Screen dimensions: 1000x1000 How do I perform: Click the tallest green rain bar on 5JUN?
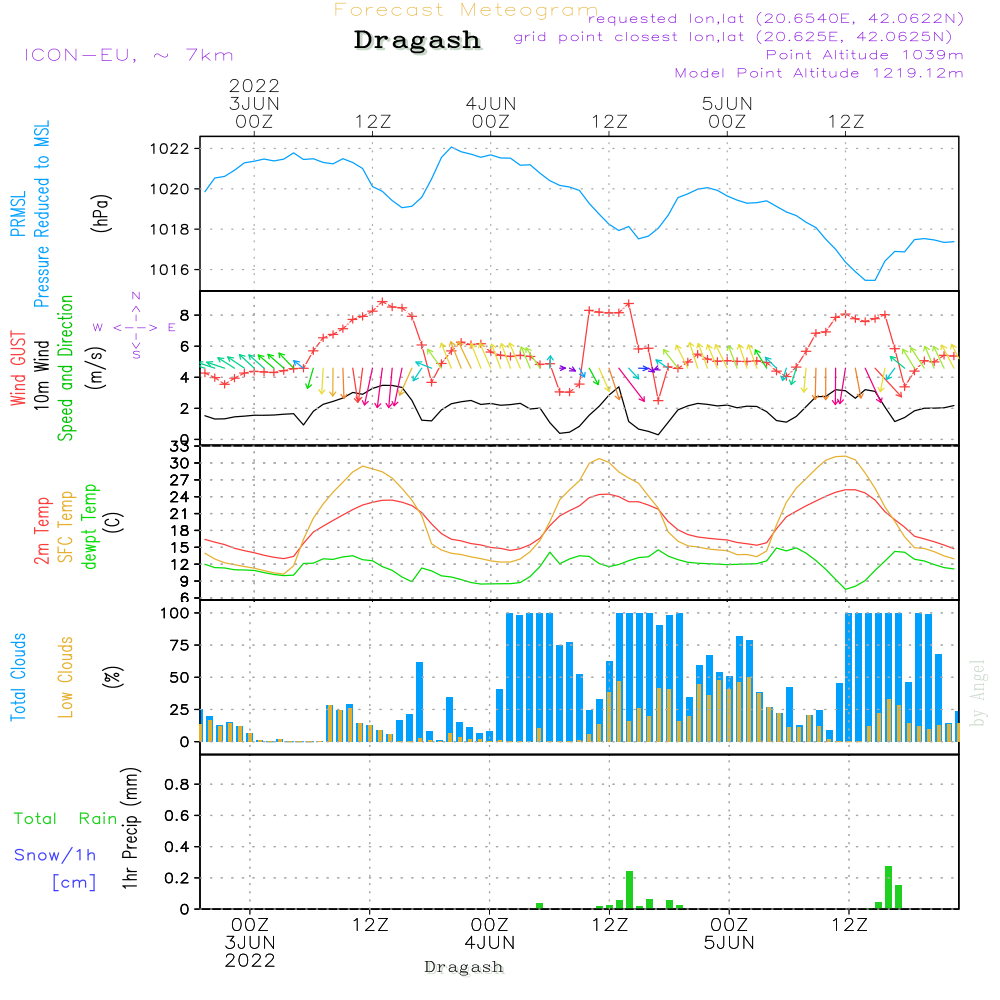tap(888, 887)
